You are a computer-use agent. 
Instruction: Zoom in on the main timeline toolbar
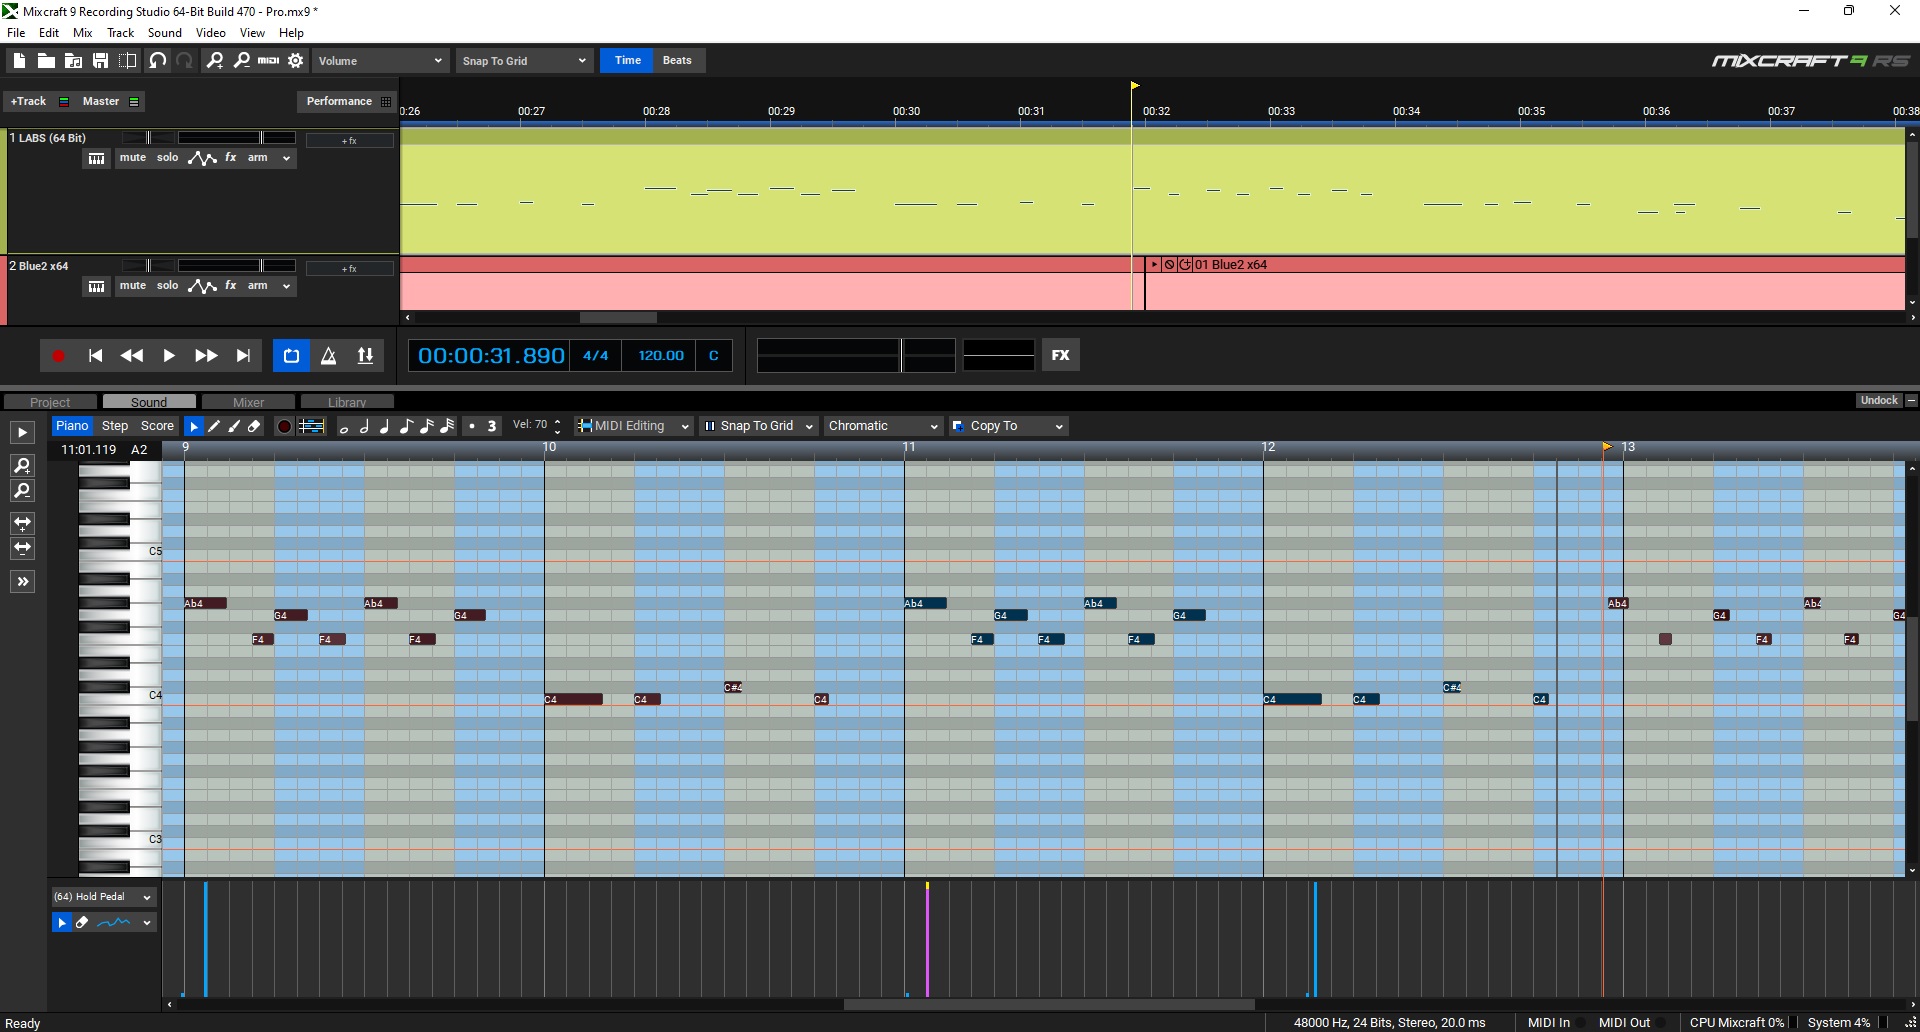pyautogui.click(x=214, y=61)
